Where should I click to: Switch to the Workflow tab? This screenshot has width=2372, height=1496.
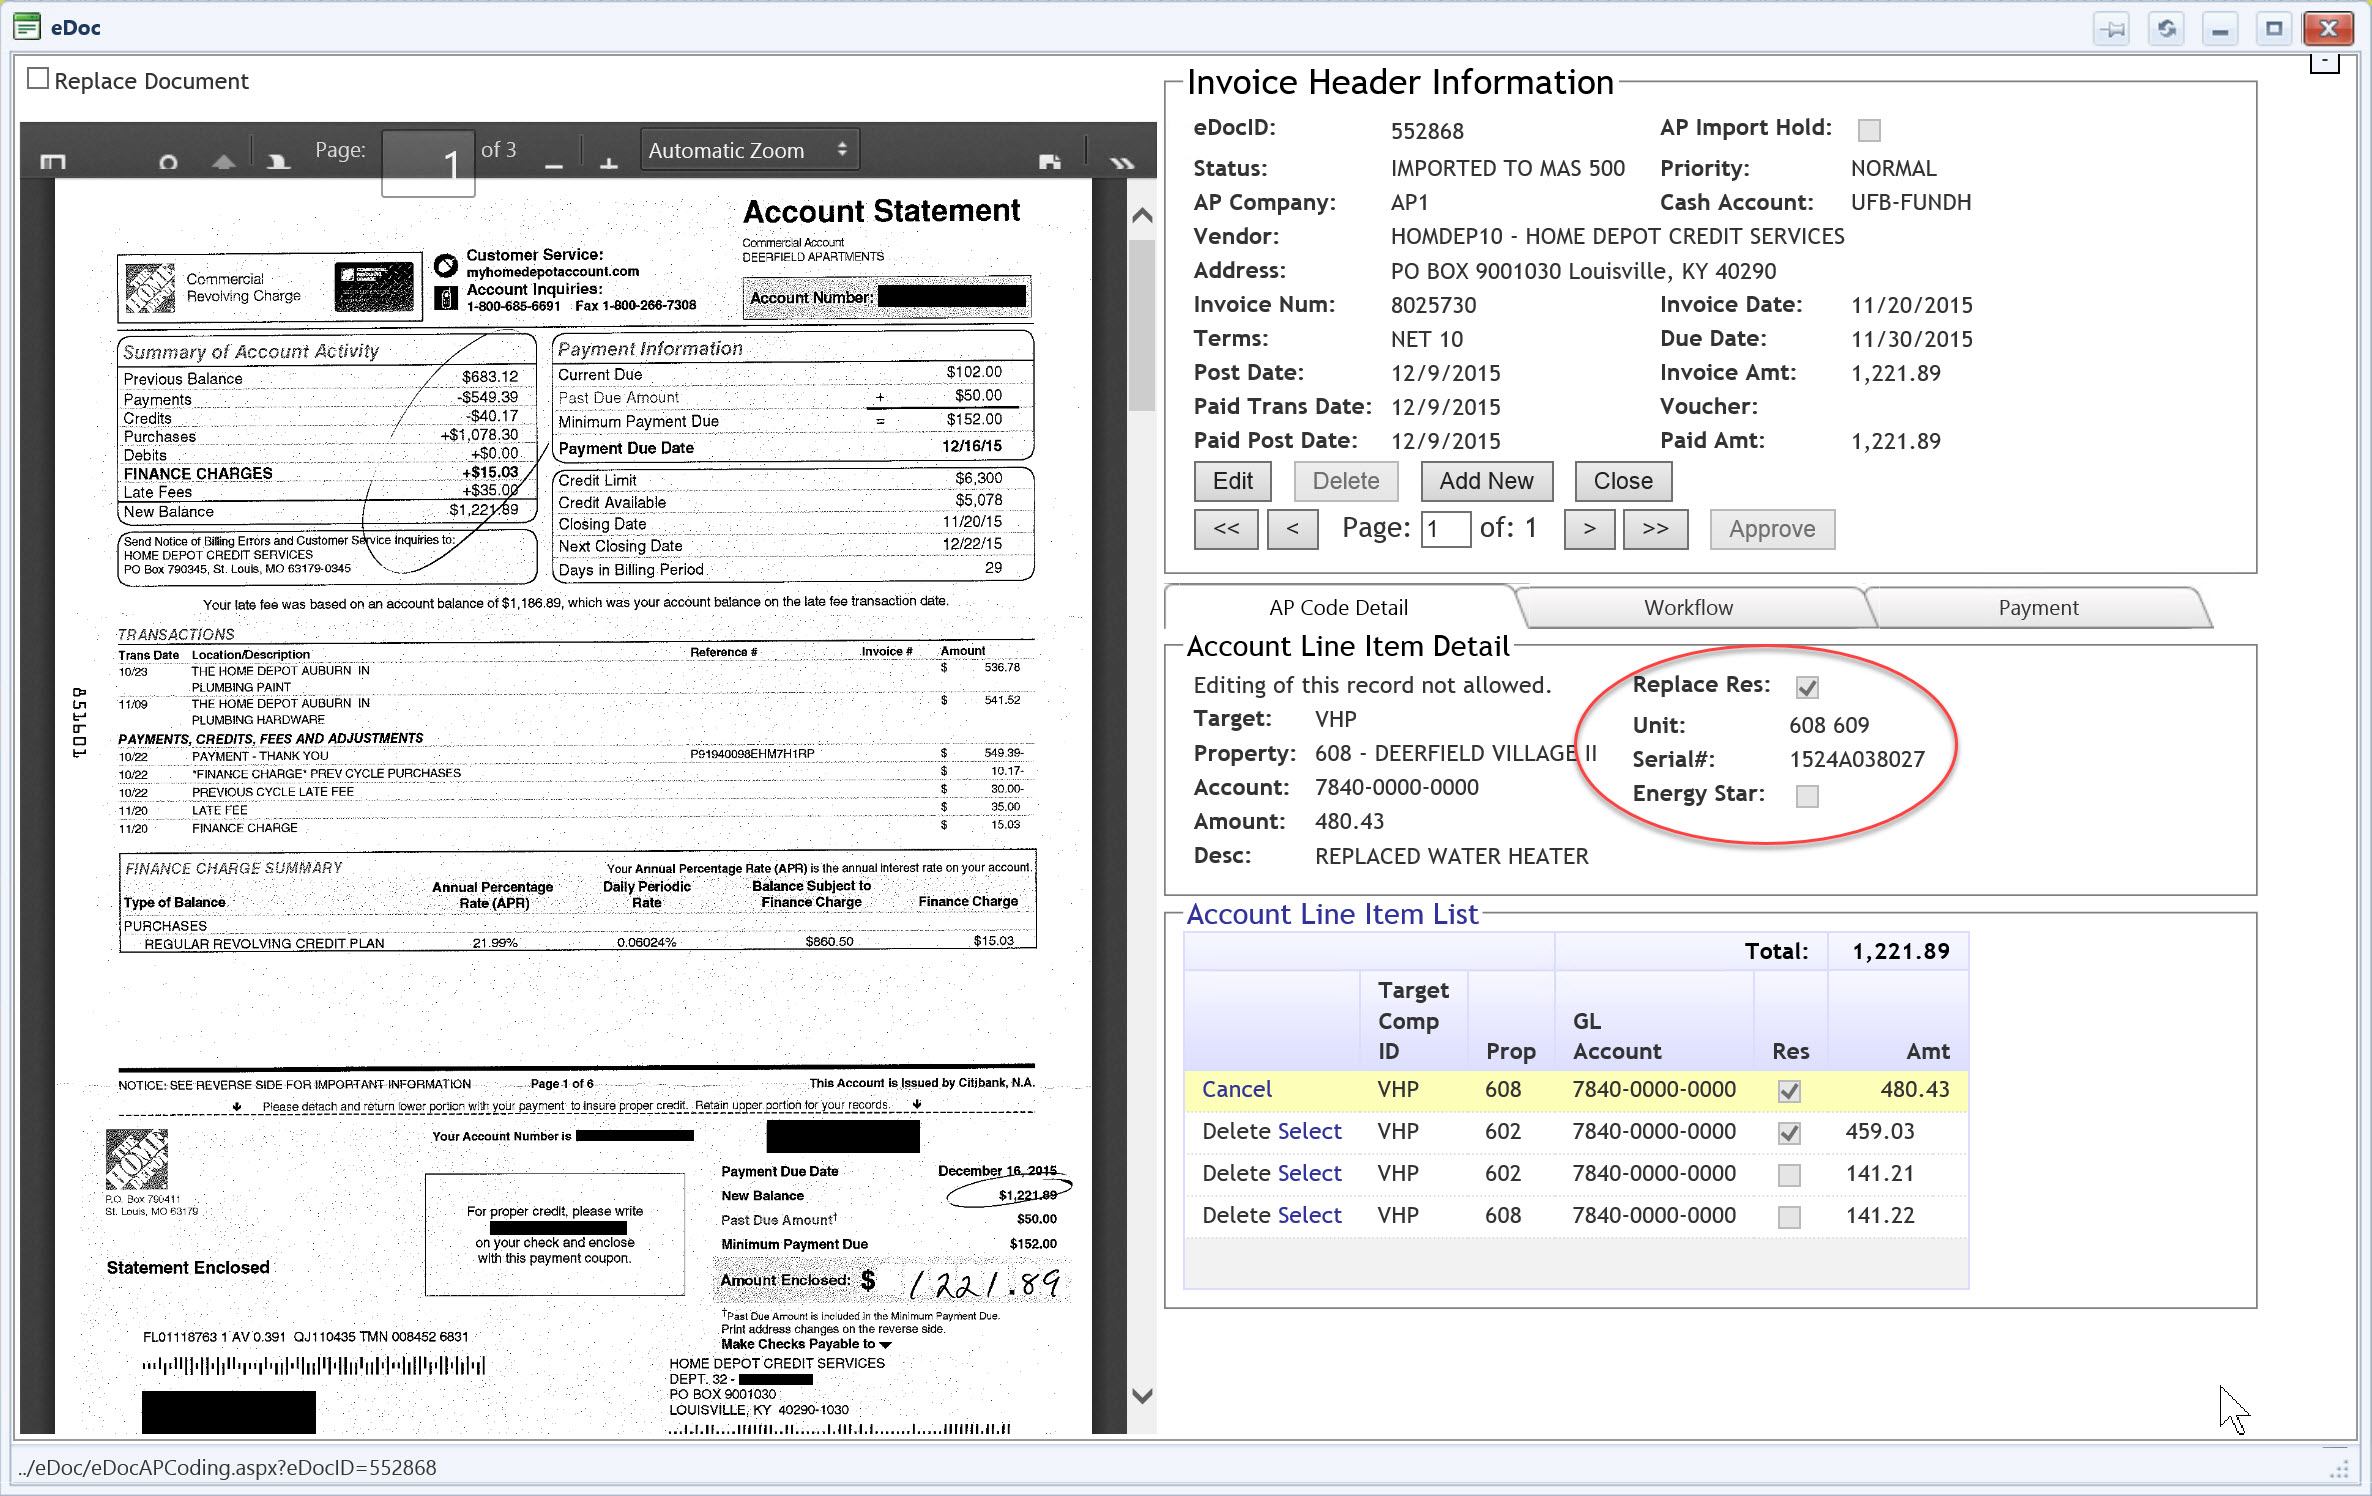tap(1688, 608)
